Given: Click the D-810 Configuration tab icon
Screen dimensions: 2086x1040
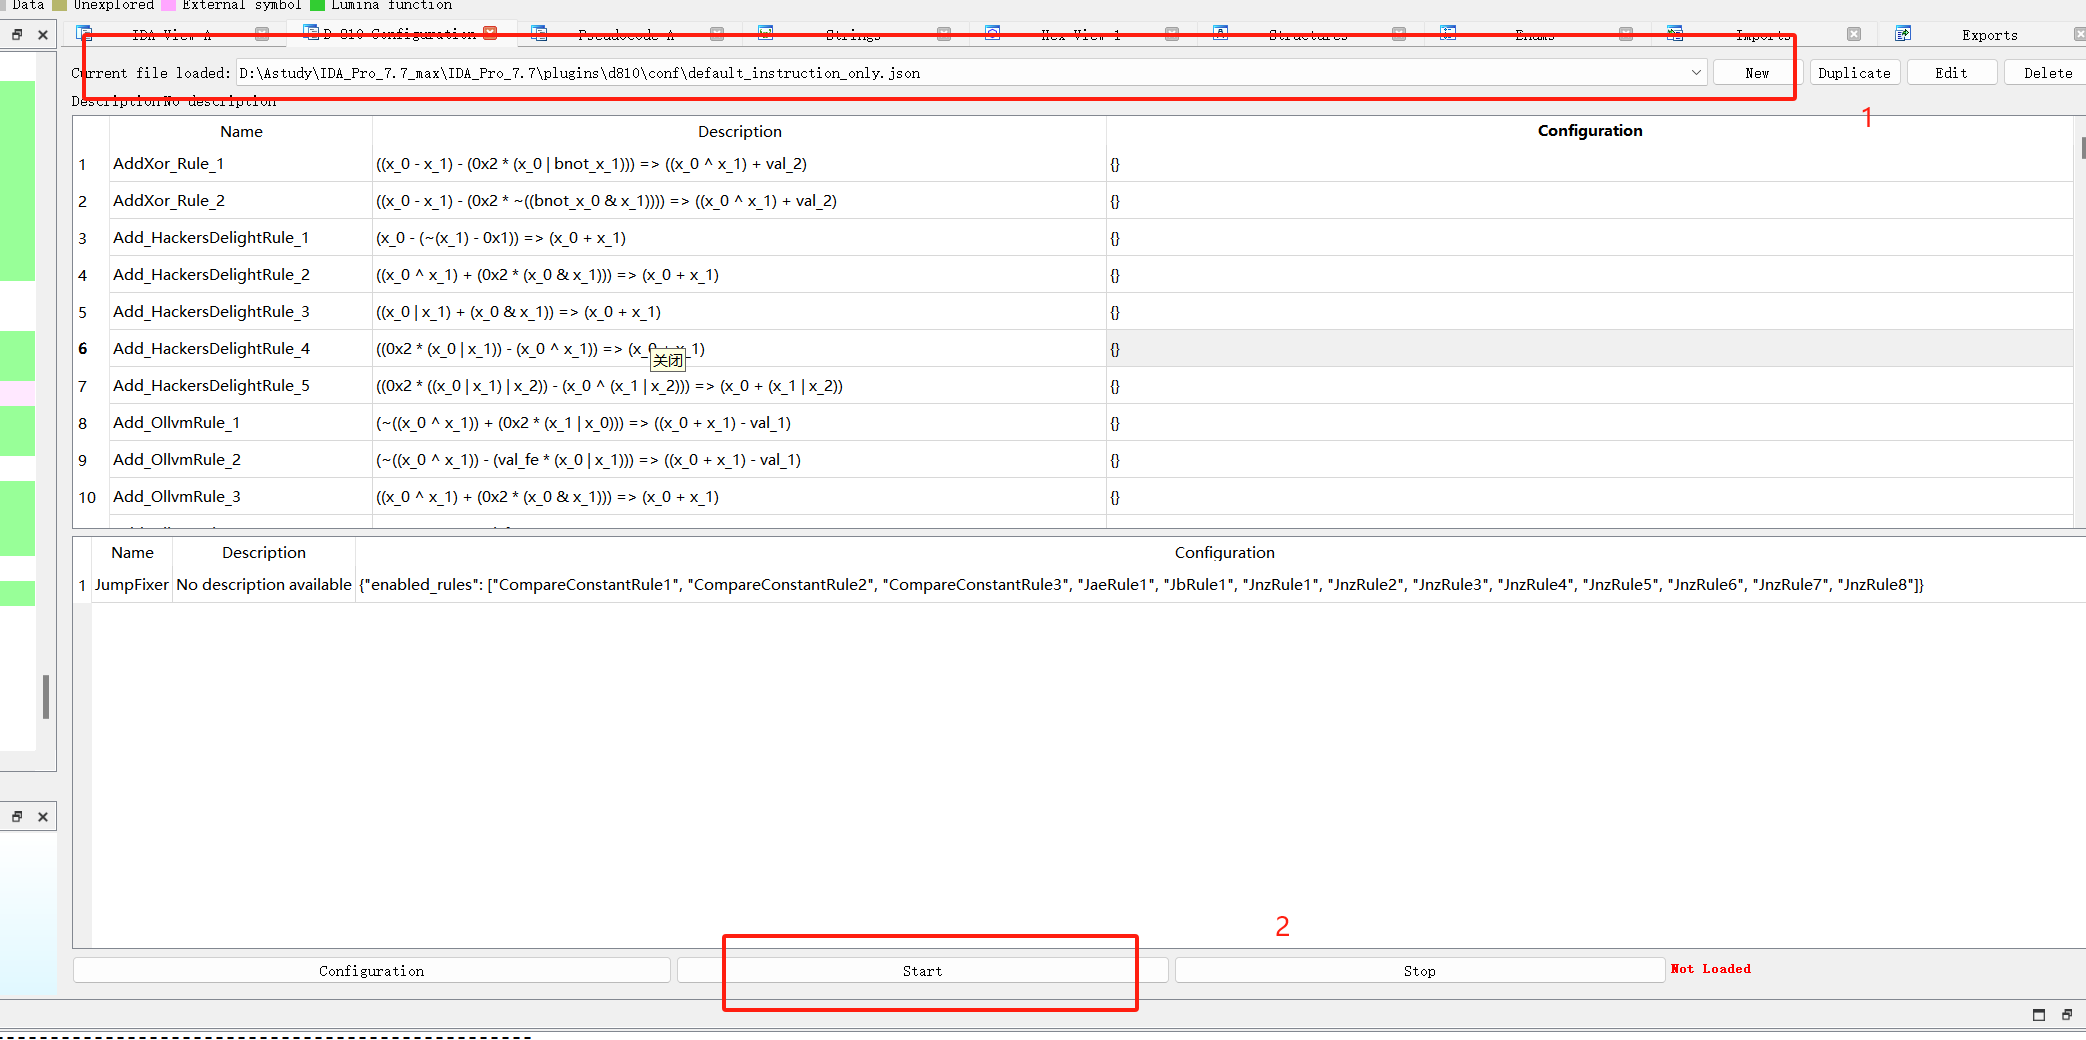Looking at the screenshot, I should pyautogui.click(x=311, y=32).
